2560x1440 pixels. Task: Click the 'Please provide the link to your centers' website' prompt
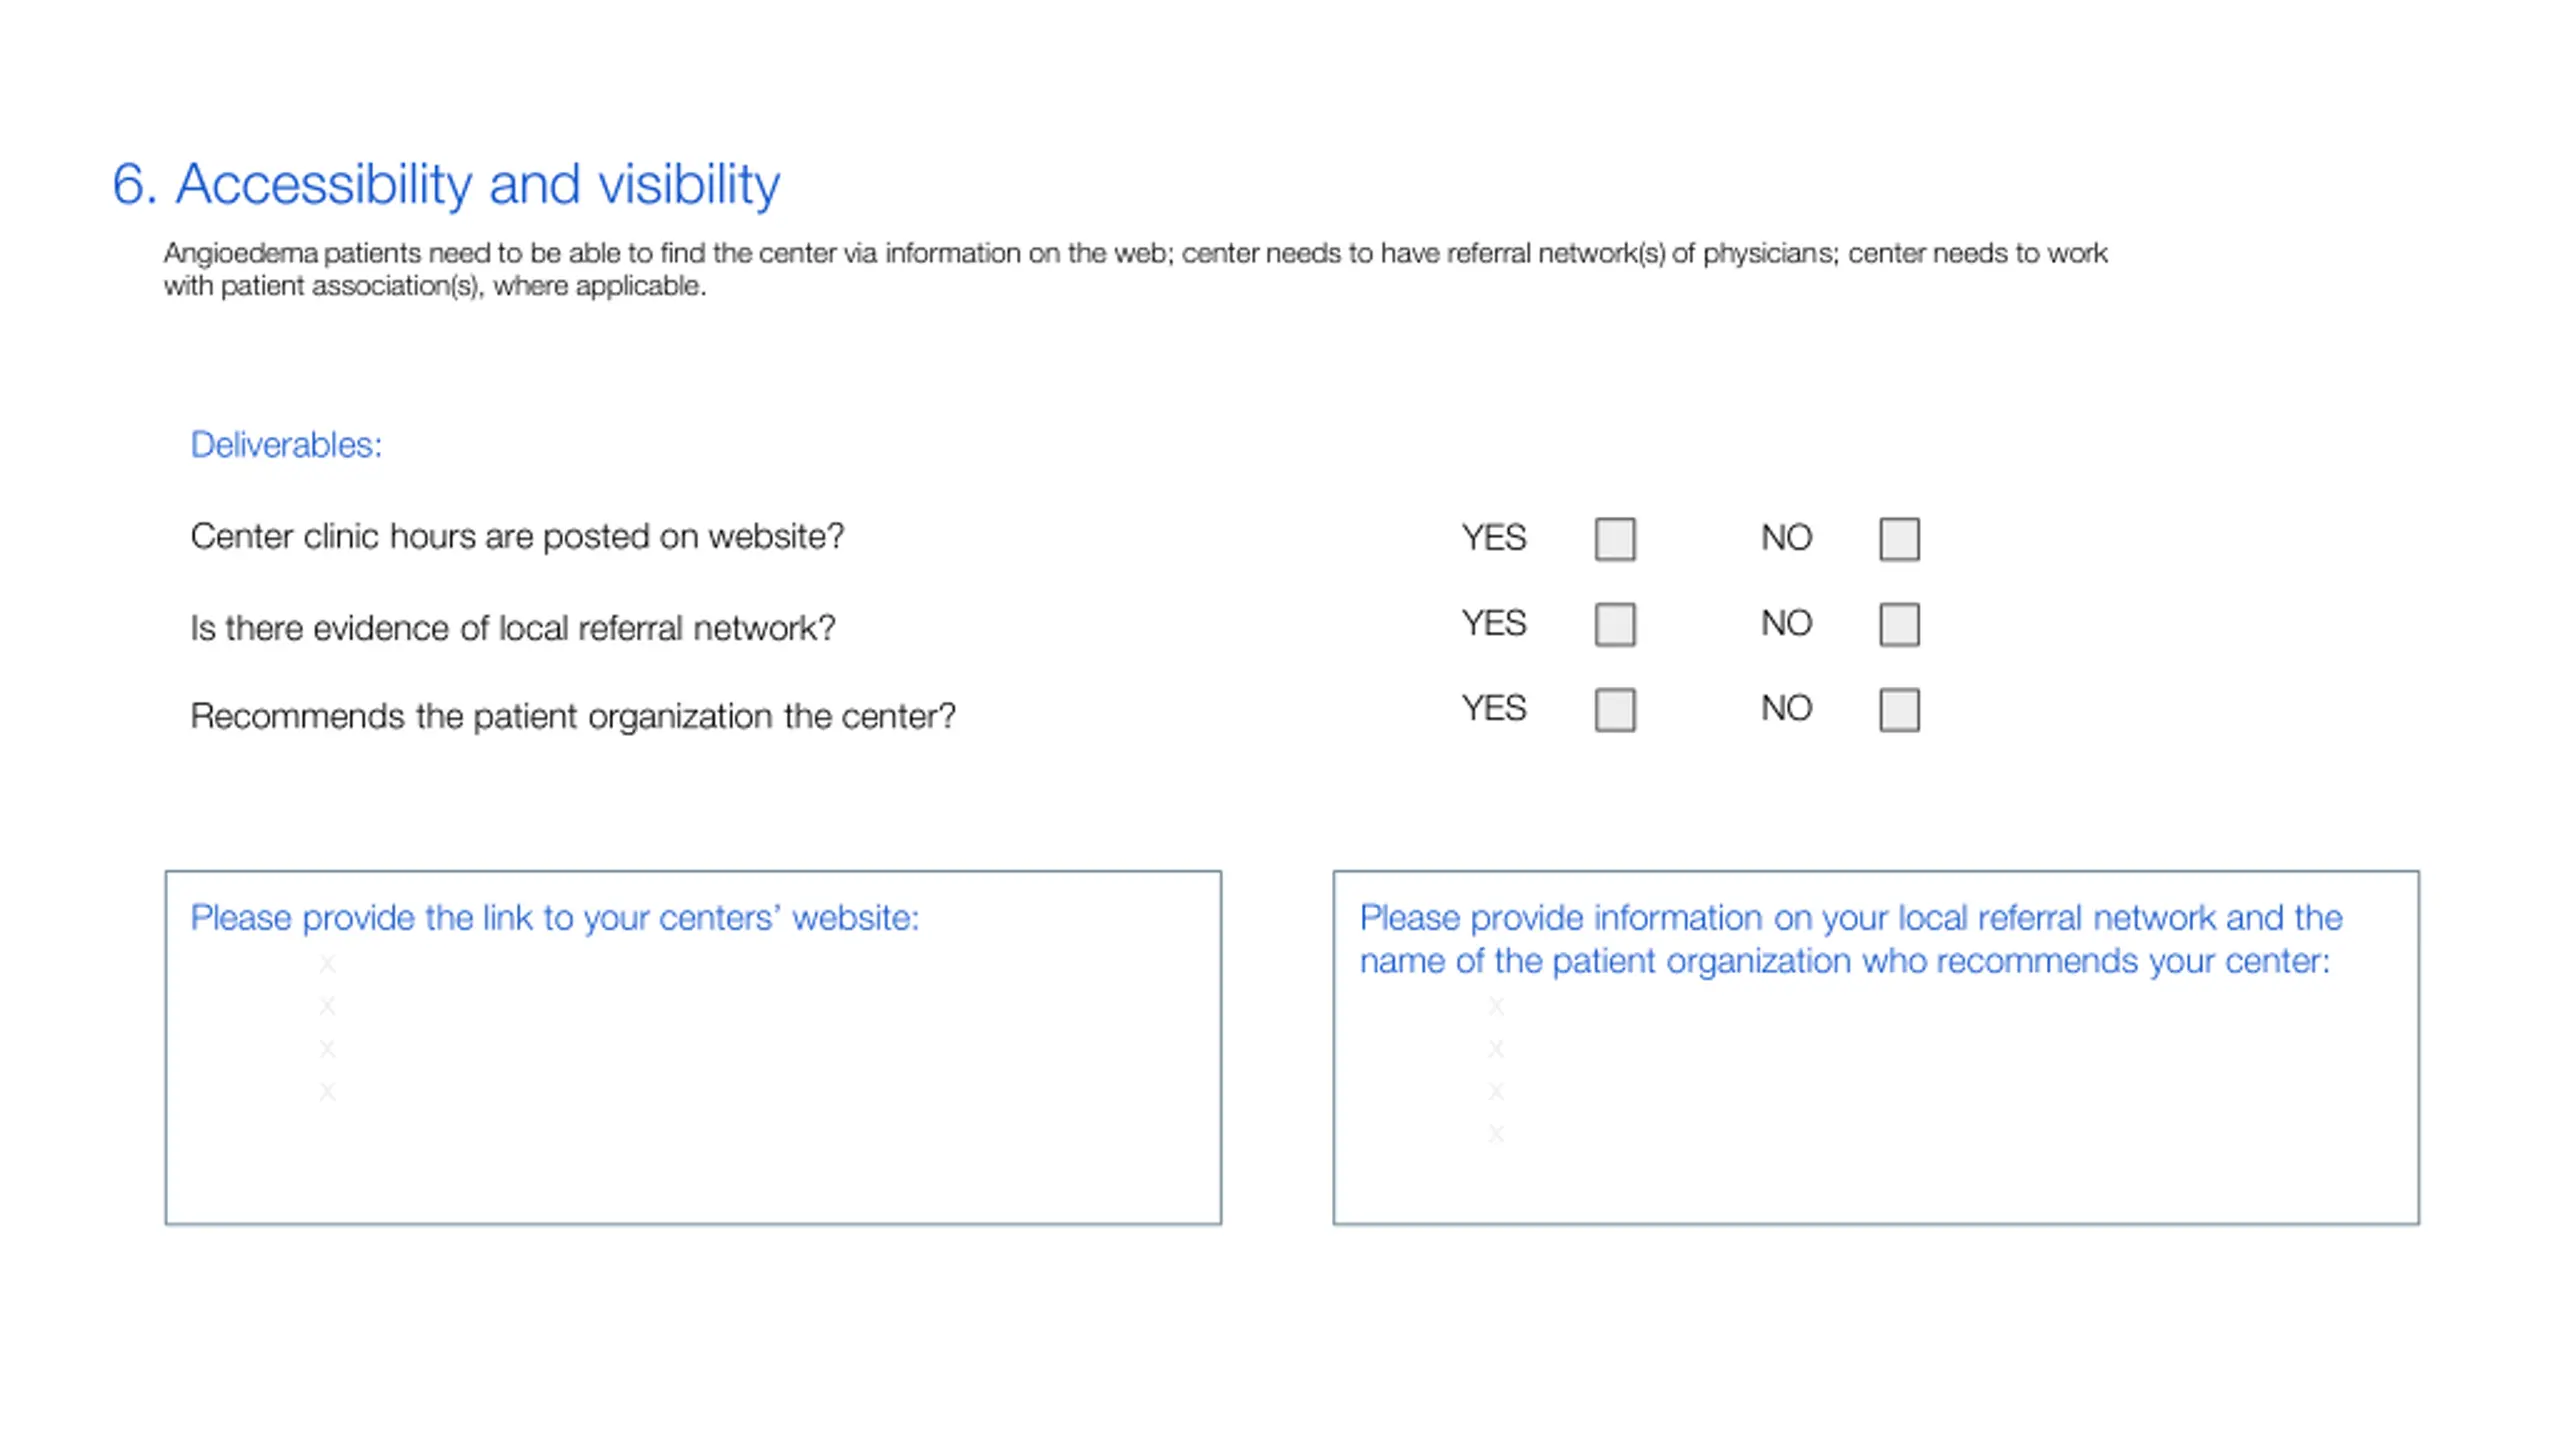(x=554, y=918)
